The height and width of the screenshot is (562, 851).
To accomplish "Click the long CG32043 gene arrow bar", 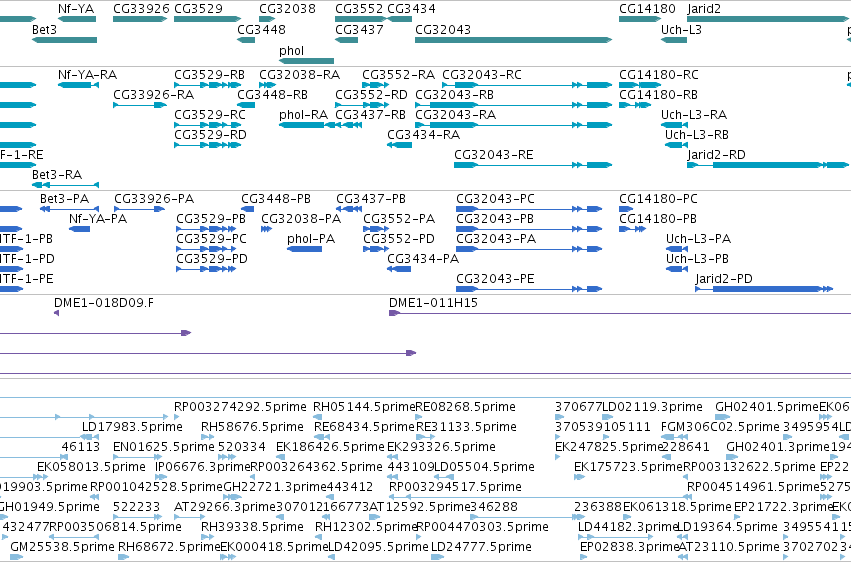I will tap(513, 40).
